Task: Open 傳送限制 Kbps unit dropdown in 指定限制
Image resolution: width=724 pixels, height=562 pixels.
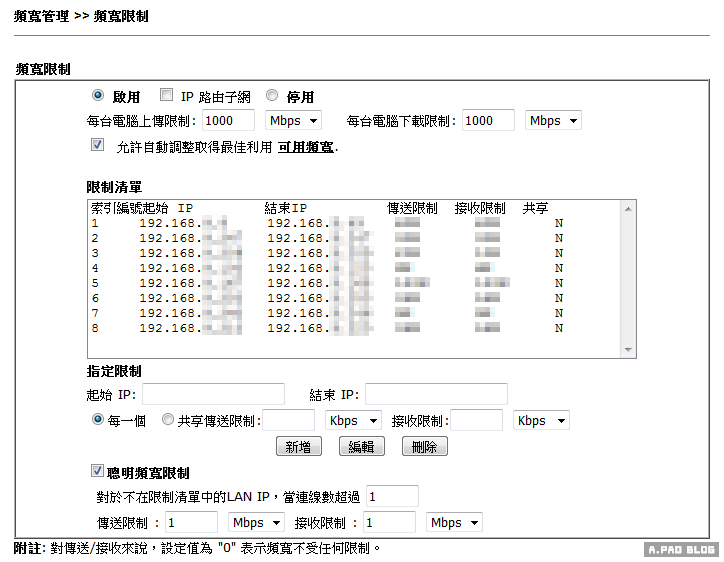Action: tap(353, 421)
